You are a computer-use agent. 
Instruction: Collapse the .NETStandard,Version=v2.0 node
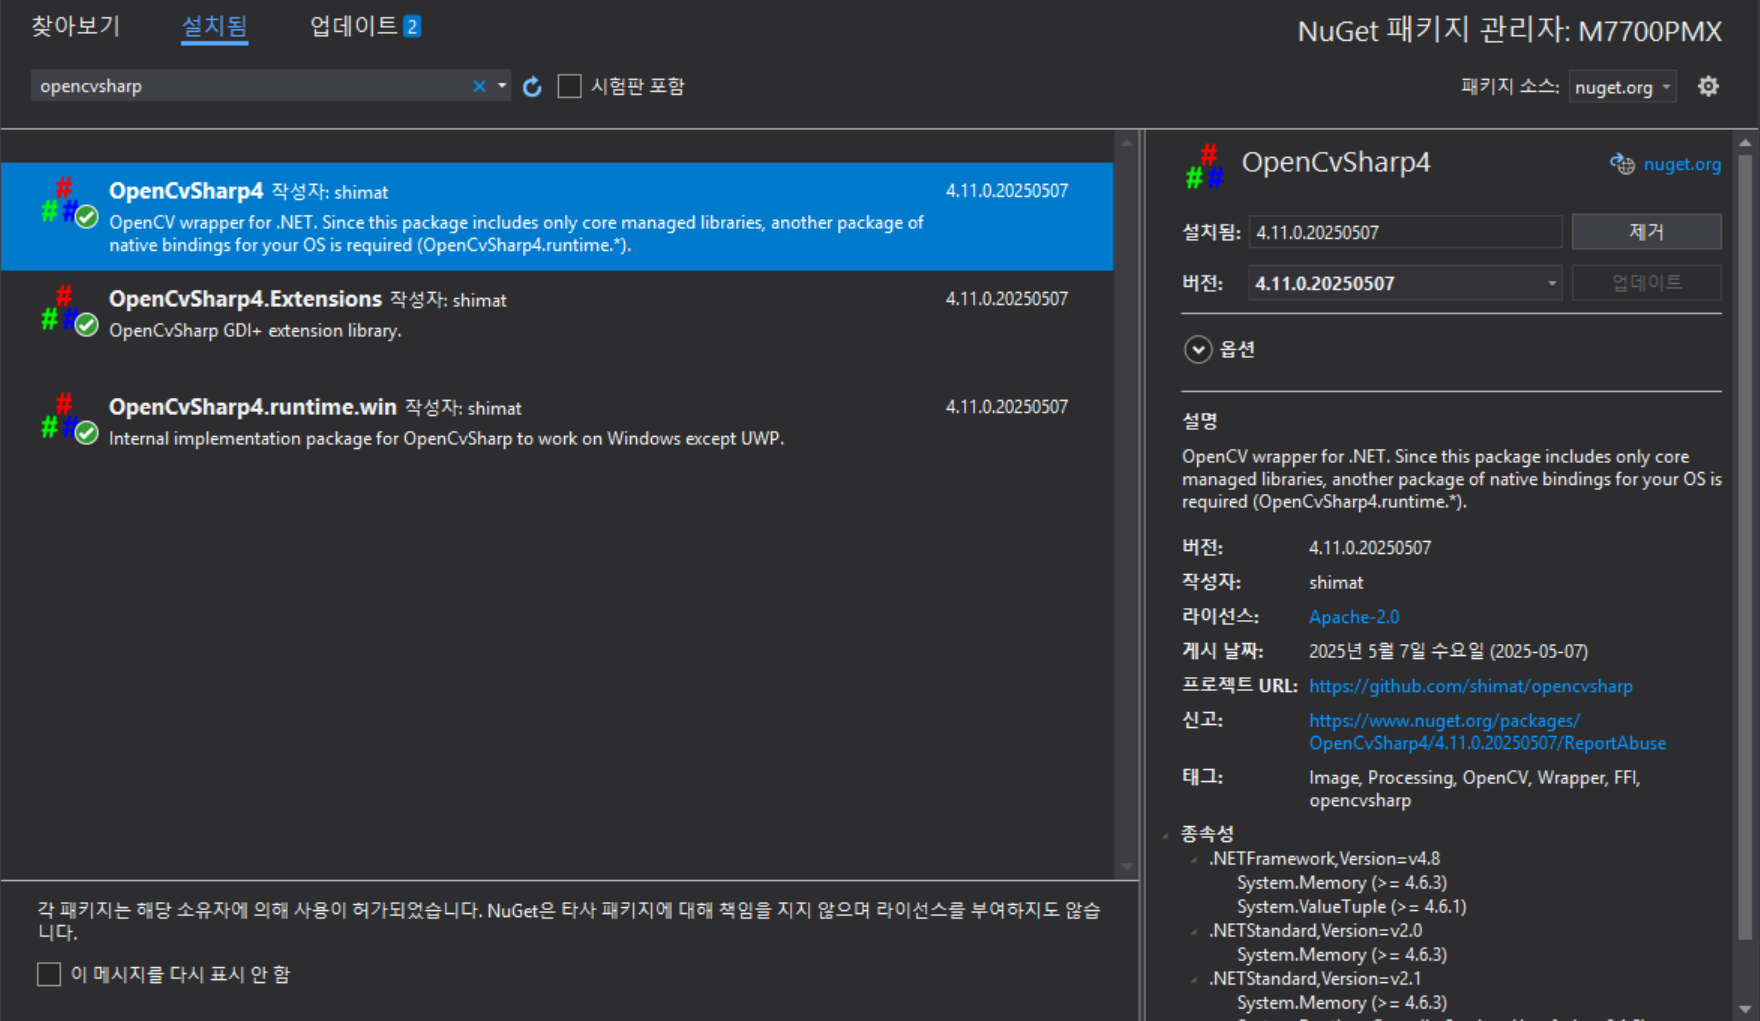tap(1194, 932)
